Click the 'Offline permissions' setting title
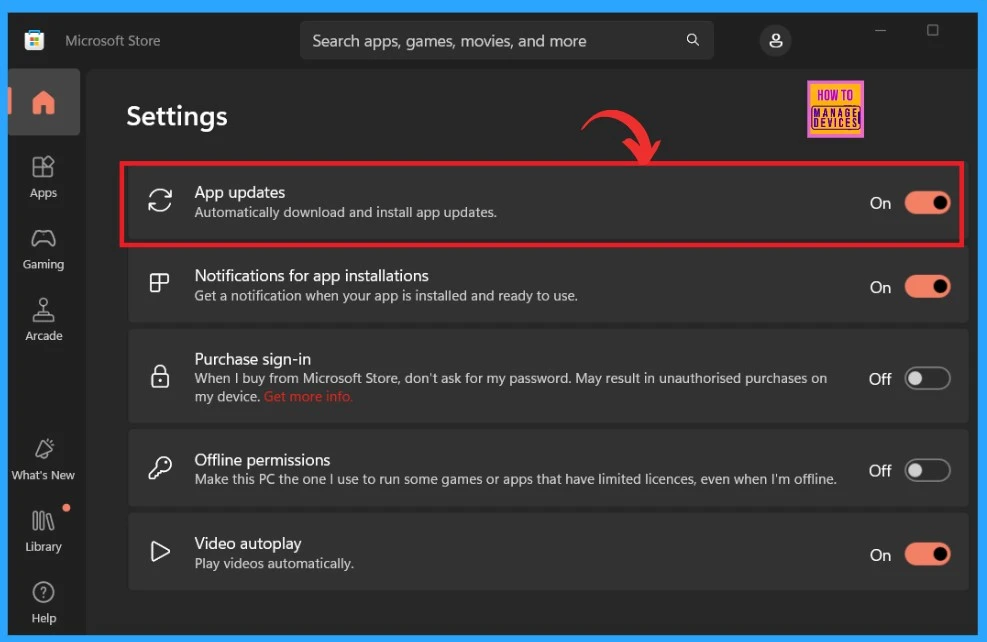 point(262,459)
